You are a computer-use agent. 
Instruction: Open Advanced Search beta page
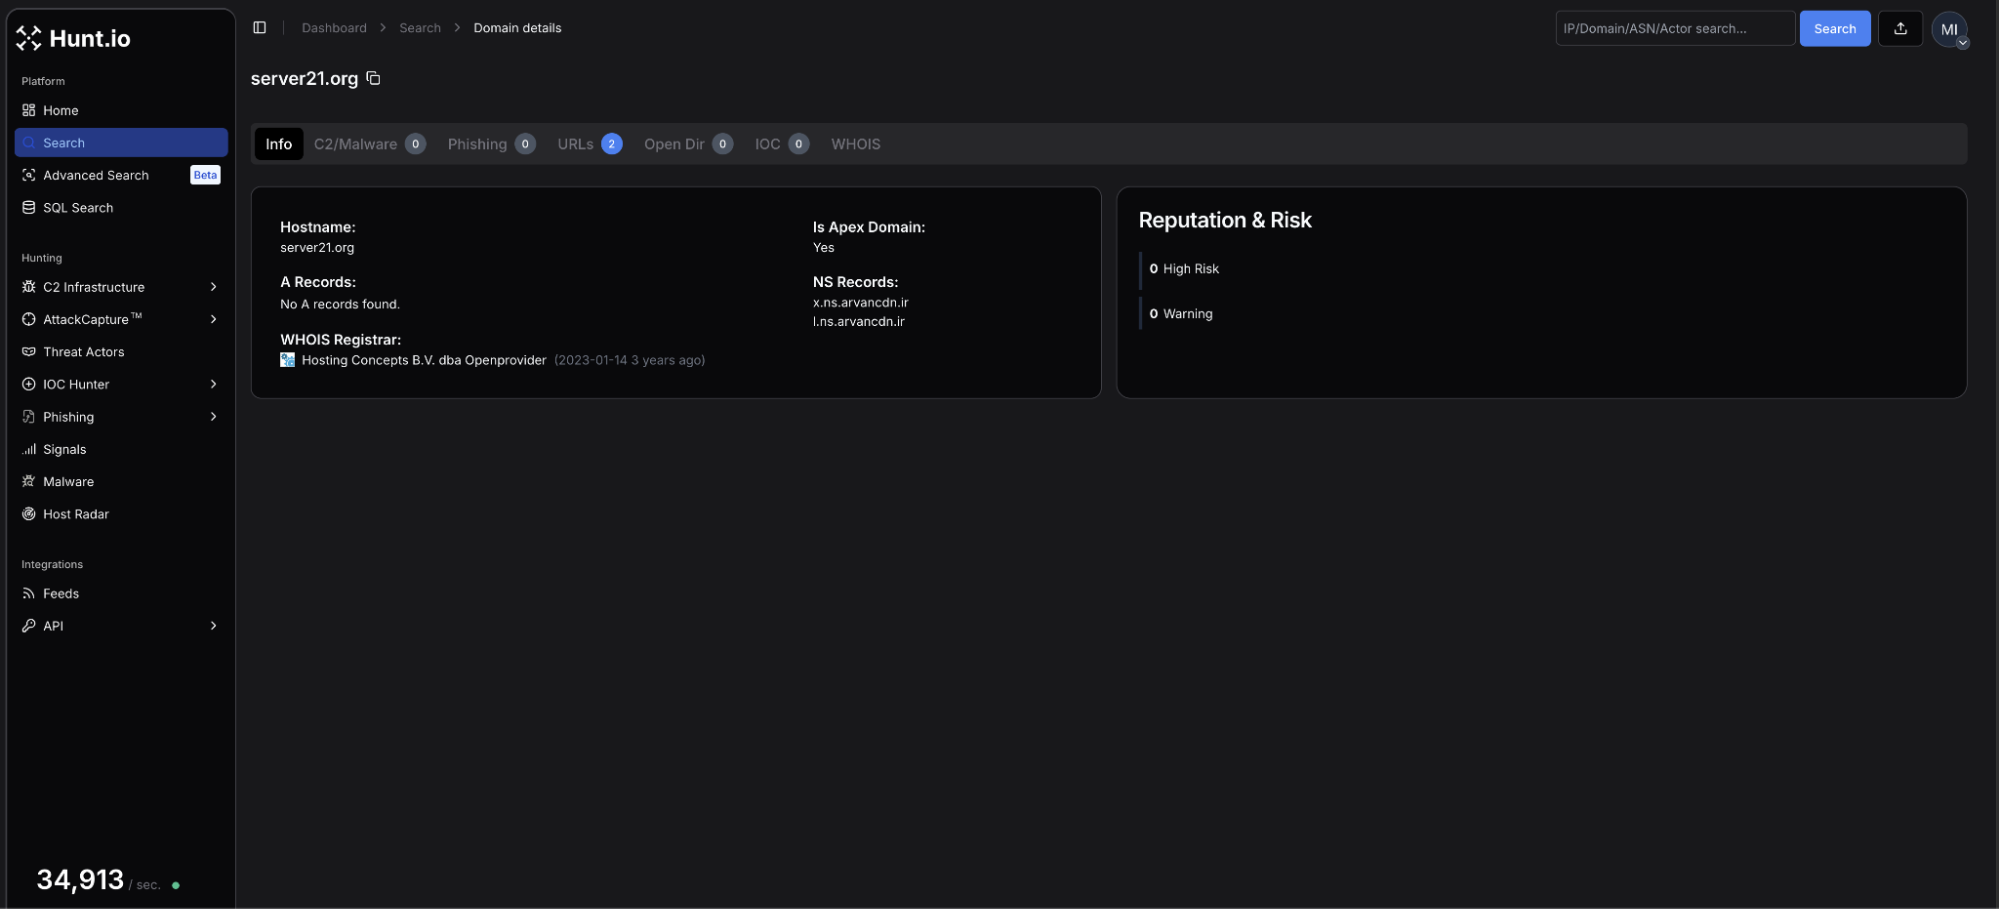pos(96,175)
